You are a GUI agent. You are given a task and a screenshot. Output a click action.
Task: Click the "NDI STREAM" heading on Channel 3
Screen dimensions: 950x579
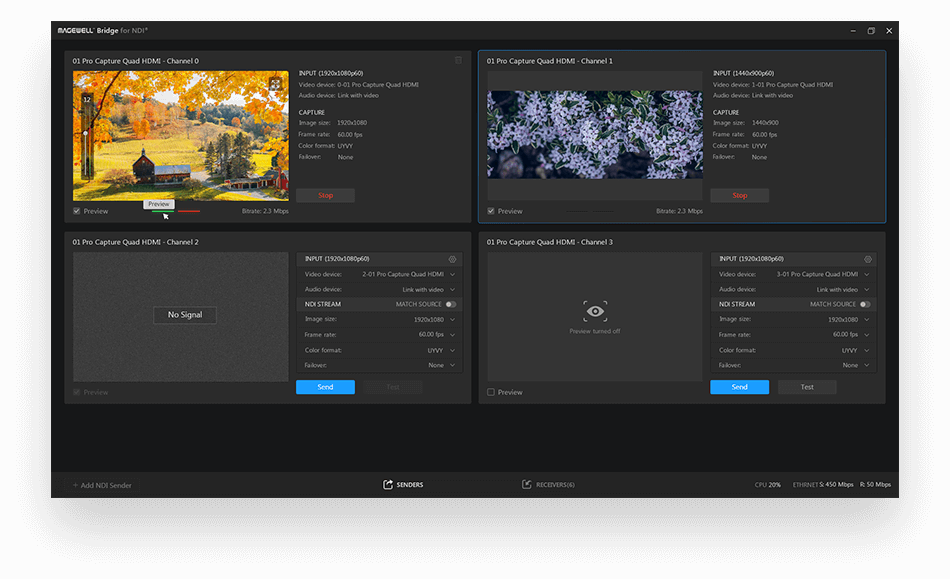[737, 305]
